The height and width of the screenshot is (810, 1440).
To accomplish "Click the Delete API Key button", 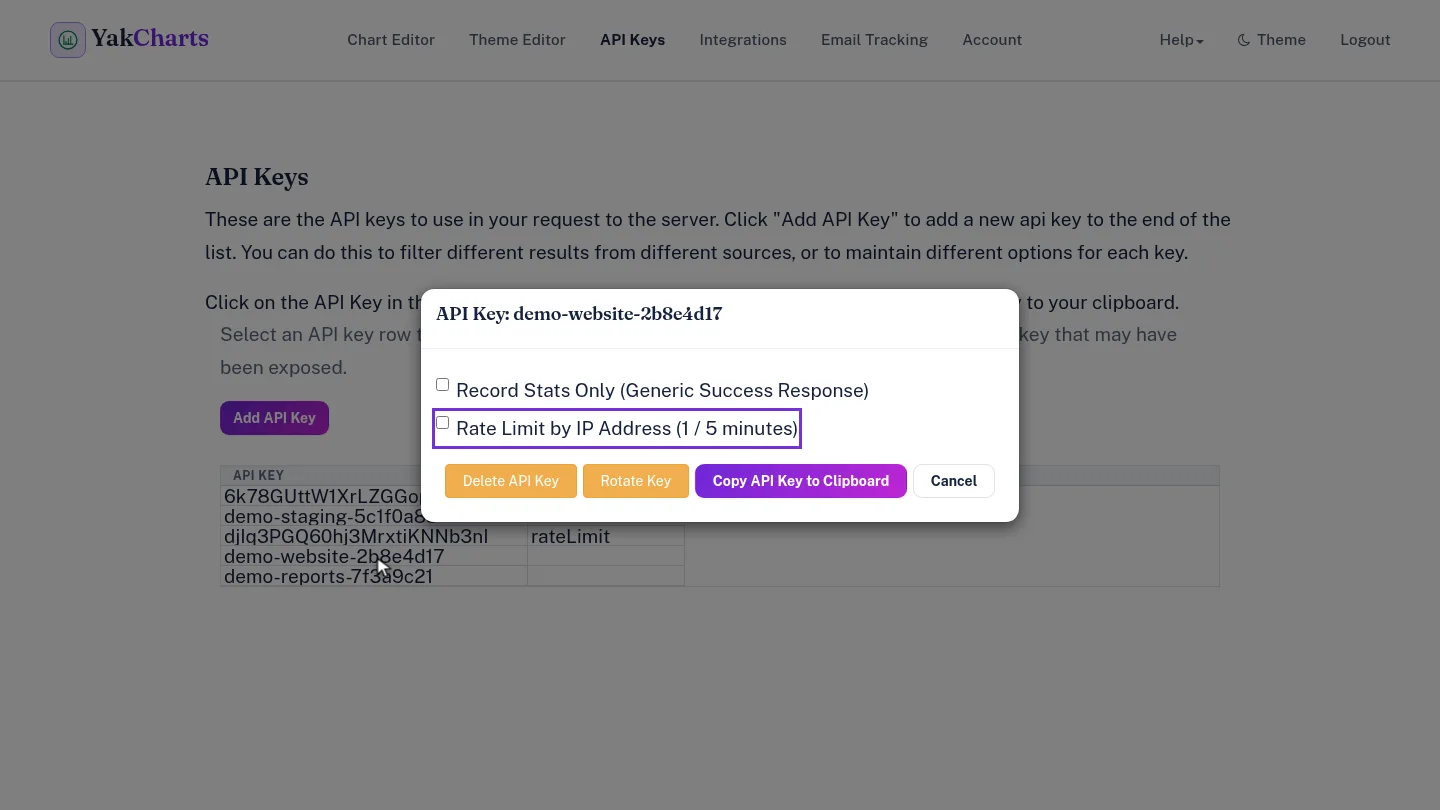I will point(511,481).
